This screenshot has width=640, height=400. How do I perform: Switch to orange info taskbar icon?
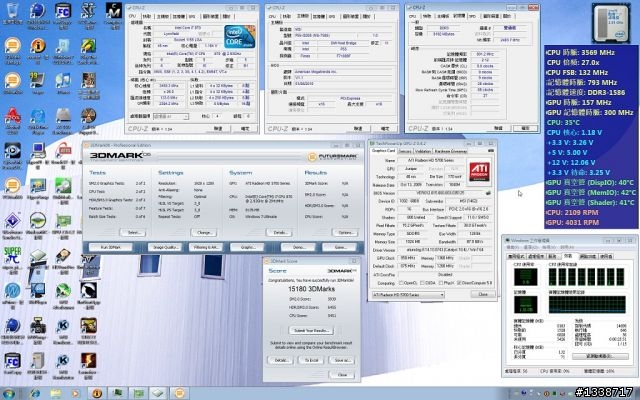click(x=97, y=393)
